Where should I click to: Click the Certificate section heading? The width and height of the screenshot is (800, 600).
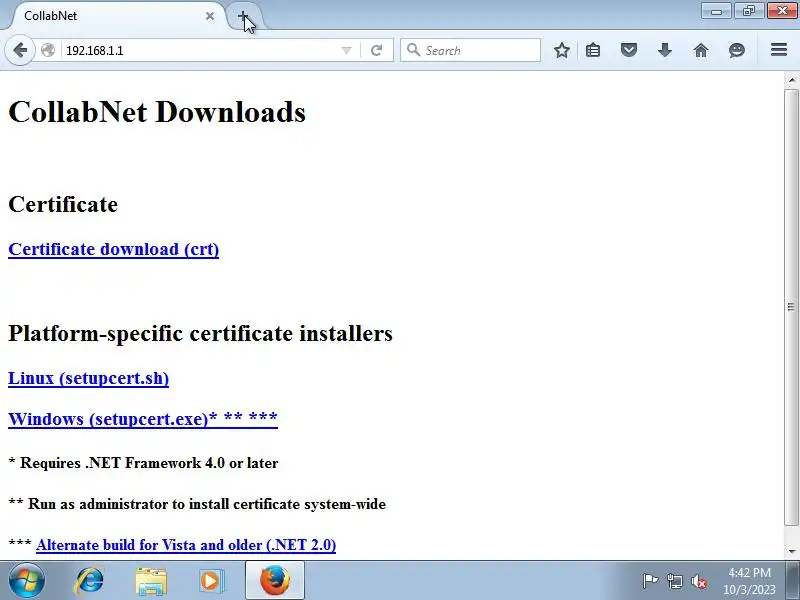(x=63, y=204)
